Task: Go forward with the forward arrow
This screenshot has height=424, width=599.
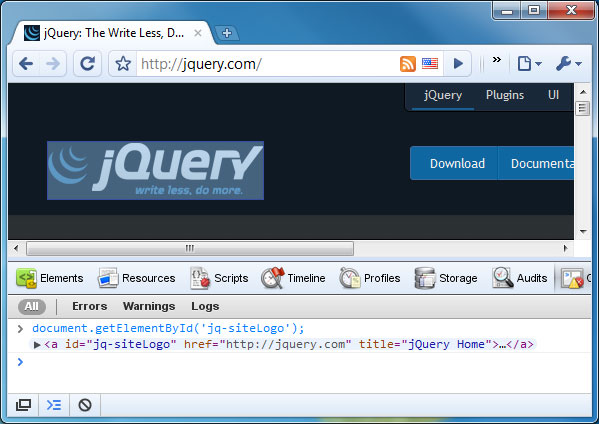Action: (x=53, y=63)
